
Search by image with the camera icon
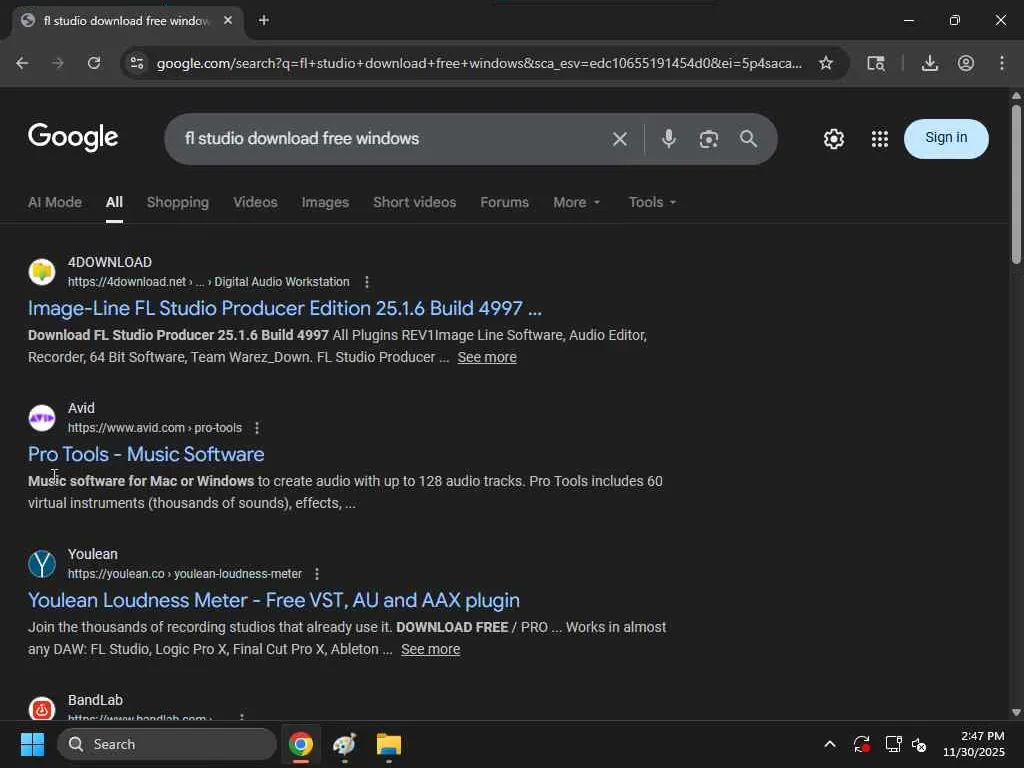[709, 138]
